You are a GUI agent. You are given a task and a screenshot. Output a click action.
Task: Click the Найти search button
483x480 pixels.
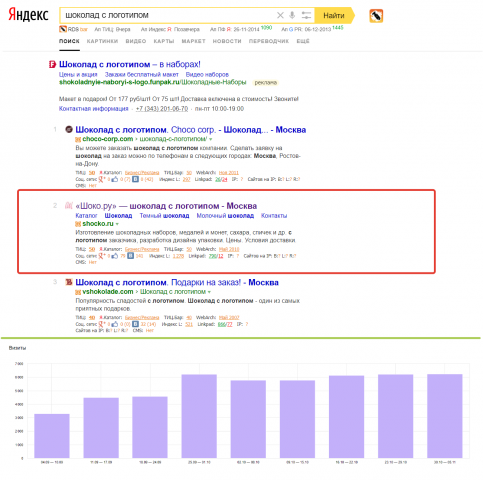click(x=334, y=15)
